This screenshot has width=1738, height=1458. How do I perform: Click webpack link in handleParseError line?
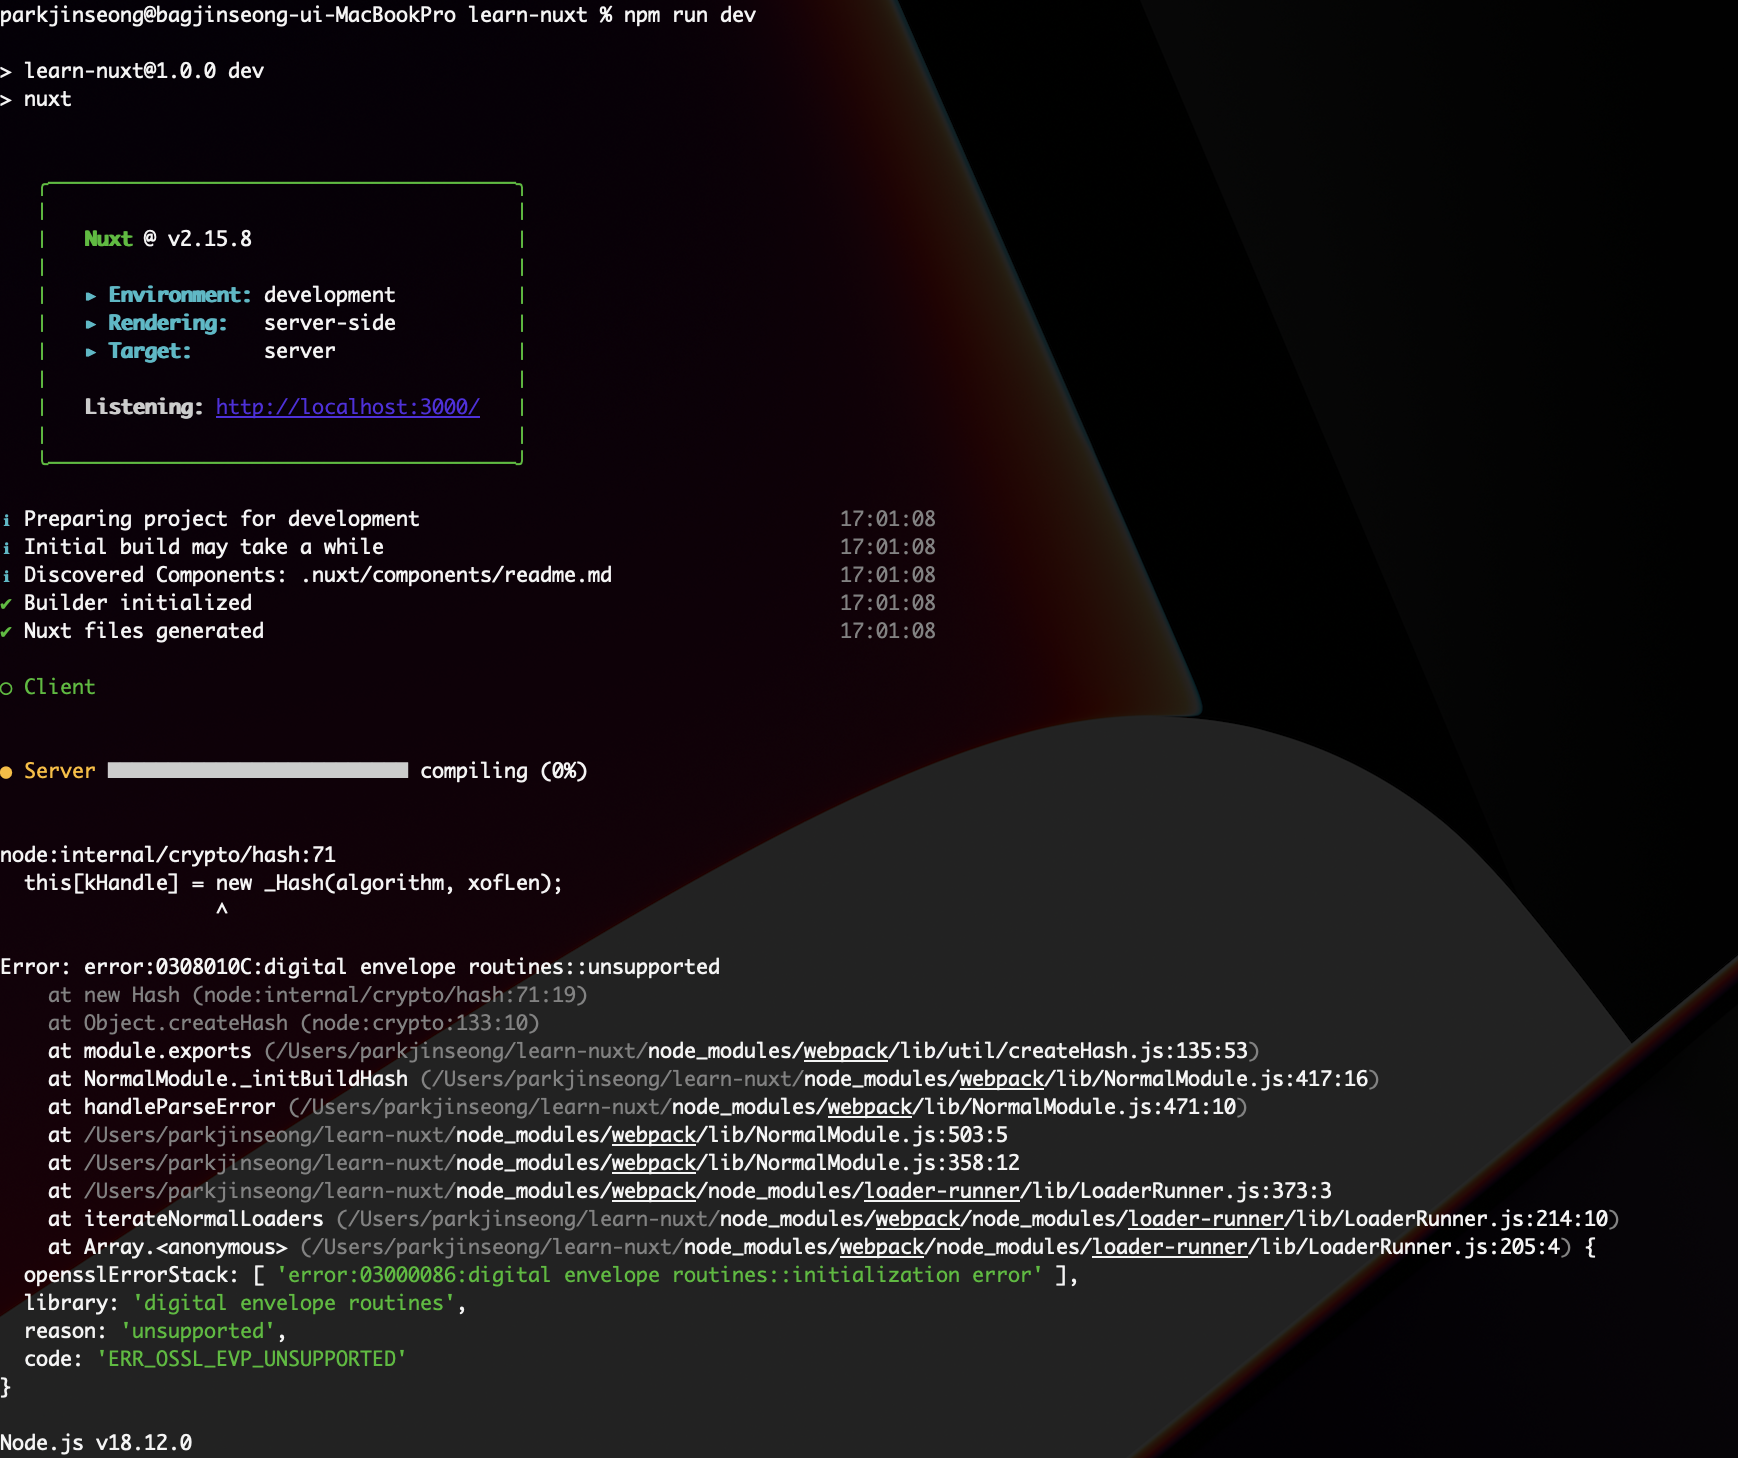pyautogui.click(x=870, y=1107)
